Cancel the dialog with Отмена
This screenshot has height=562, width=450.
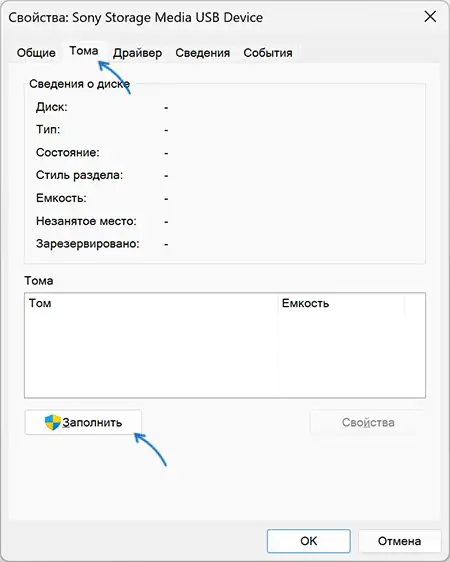click(399, 541)
